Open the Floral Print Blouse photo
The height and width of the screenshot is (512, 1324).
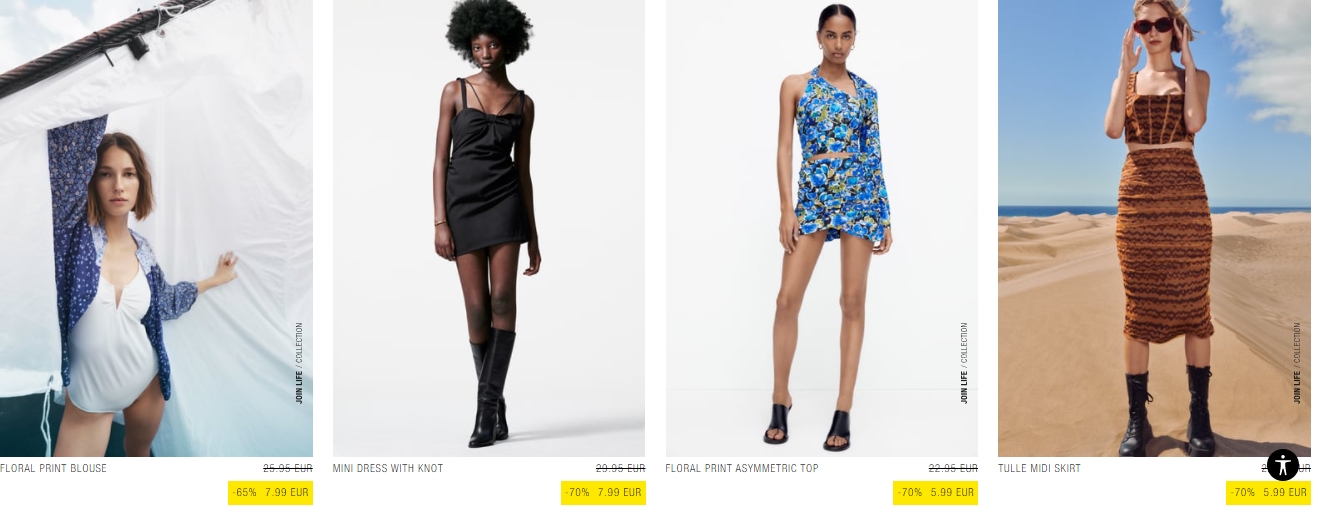pyautogui.click(x=156, y=228)
